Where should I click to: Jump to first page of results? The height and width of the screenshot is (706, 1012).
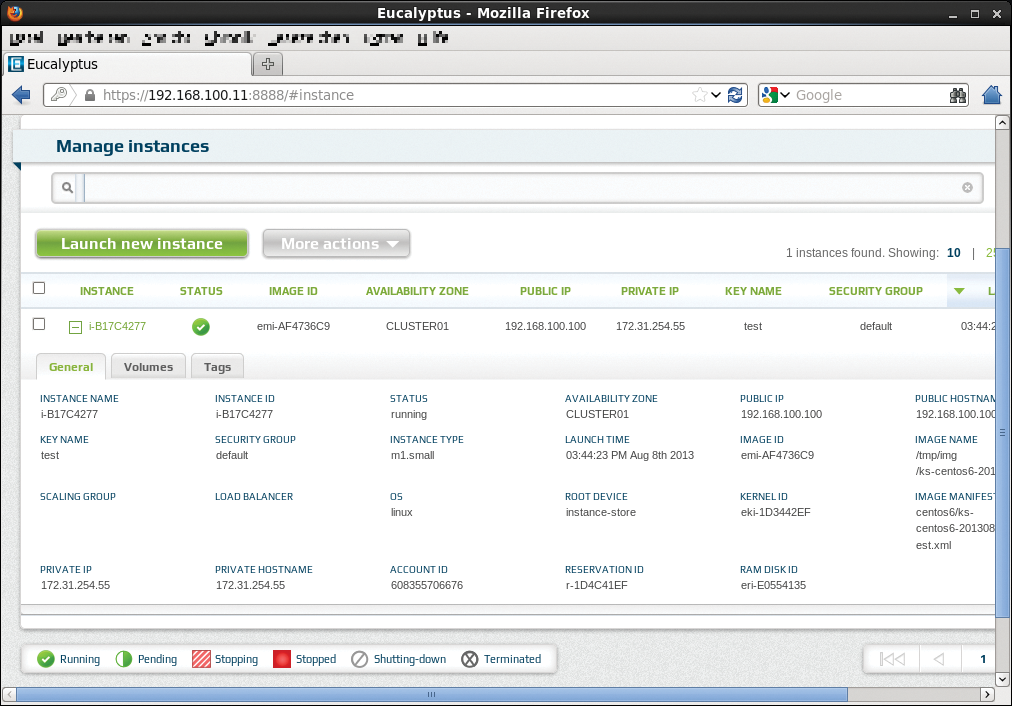(x=892, y=659)
